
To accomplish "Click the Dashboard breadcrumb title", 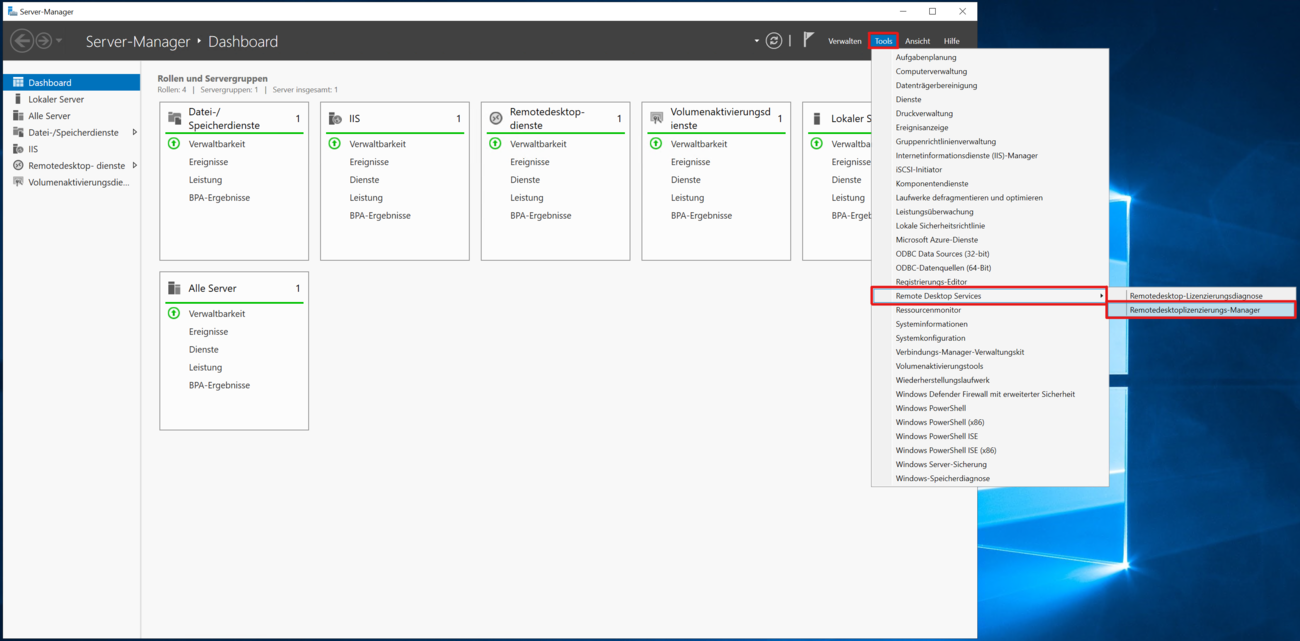I will (243, 41).
